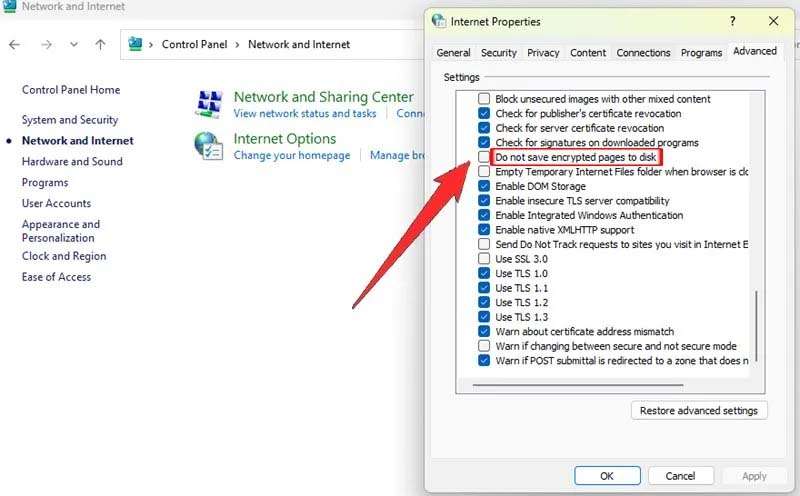Open the Network and Sharing Center heading

(x=323, y=97)
